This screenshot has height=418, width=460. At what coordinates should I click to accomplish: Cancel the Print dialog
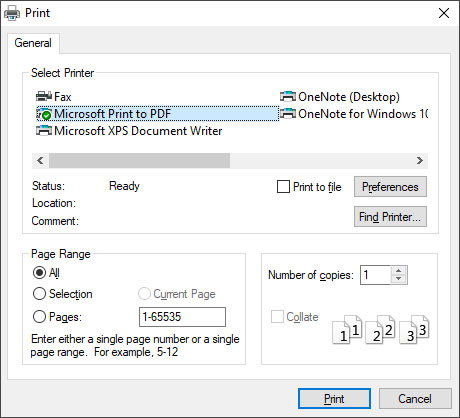tap(415, 399)
